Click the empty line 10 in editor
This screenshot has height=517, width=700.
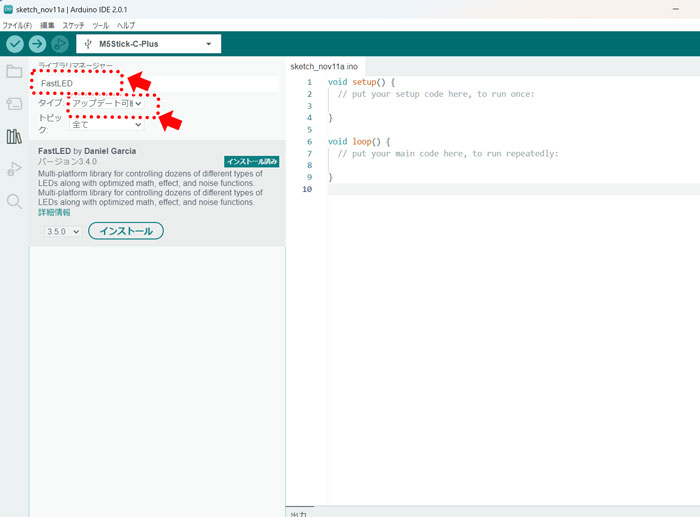[513, 189]
